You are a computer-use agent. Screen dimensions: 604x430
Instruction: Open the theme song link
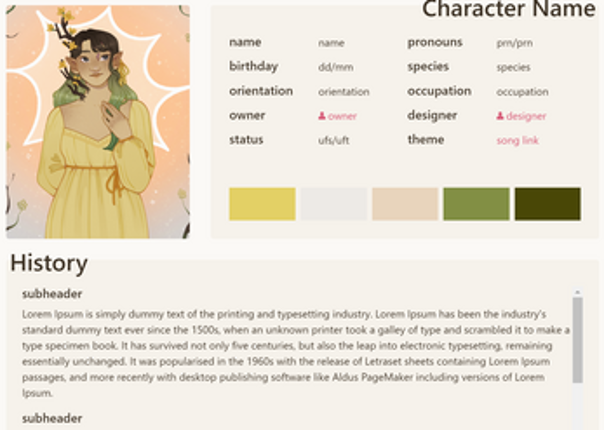[x=517, y=141]
